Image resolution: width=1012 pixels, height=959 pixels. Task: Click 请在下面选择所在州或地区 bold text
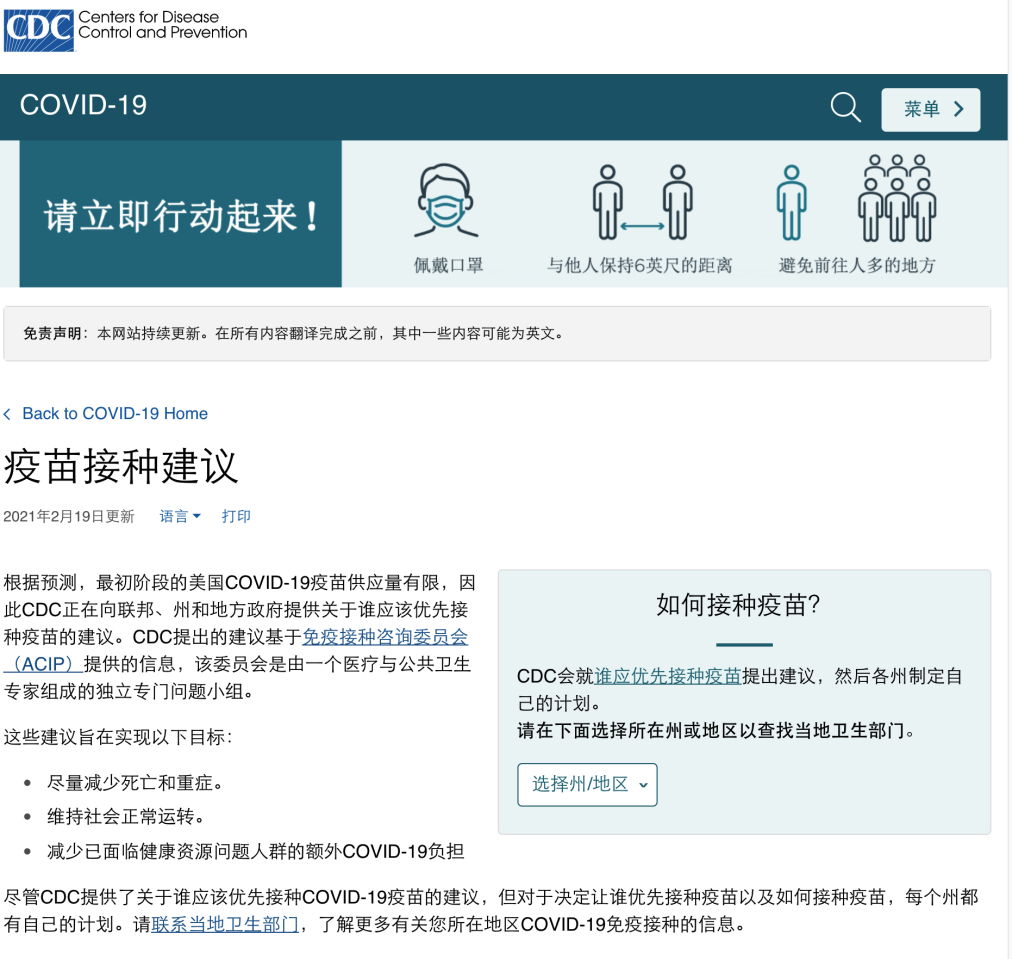coord(716,731)
